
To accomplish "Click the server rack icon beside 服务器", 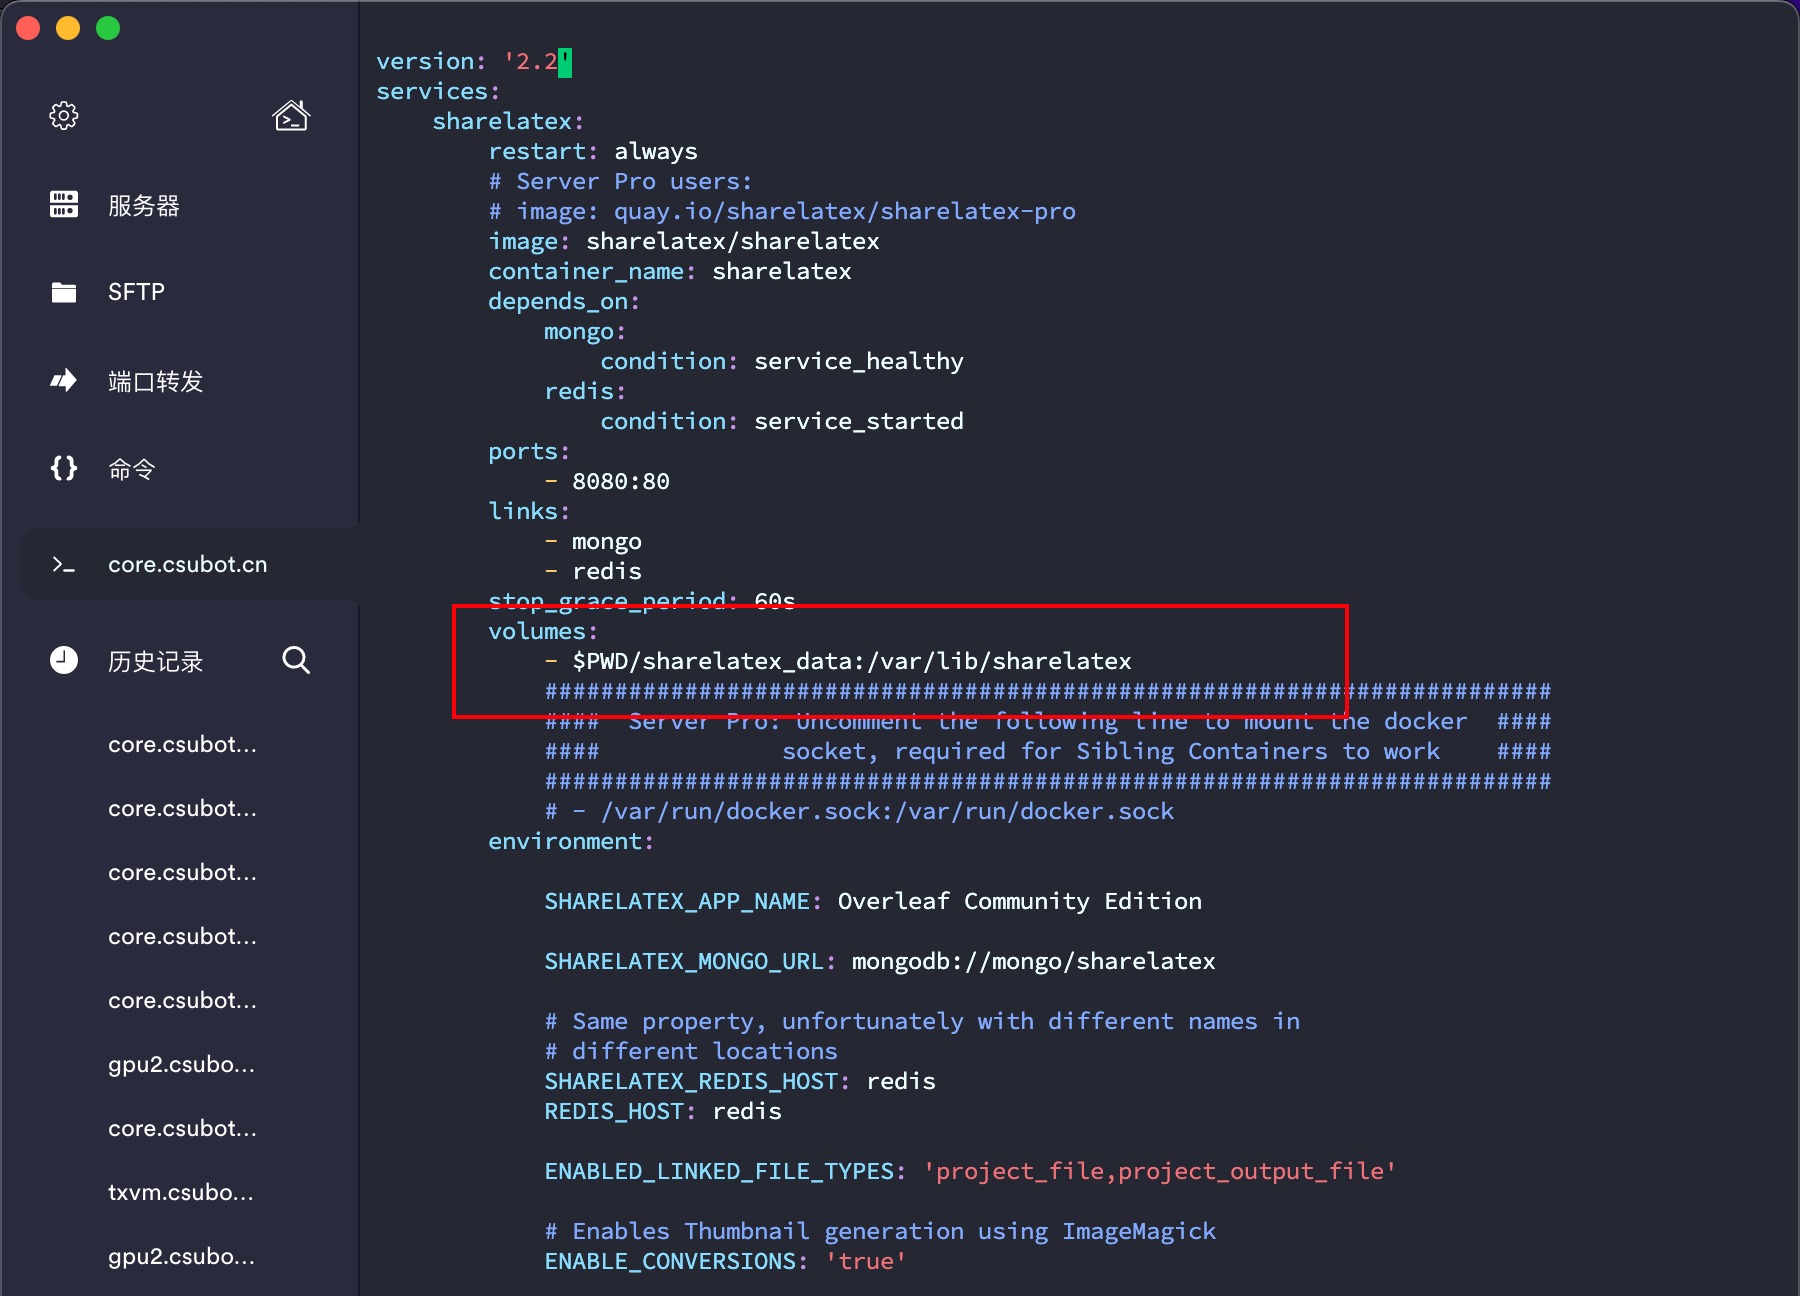I will pos(63,205).
